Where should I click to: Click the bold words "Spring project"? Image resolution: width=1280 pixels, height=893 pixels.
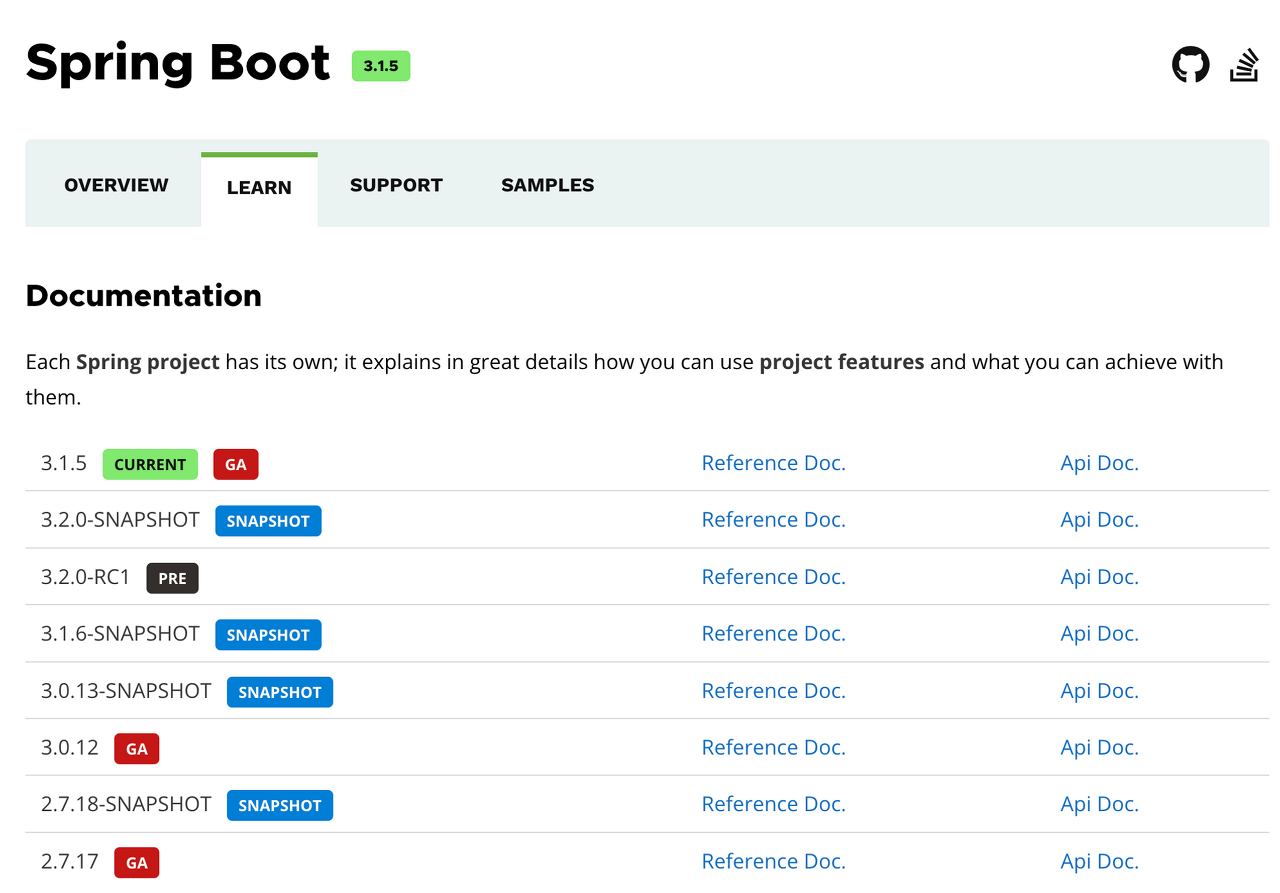tap(148, 362)
